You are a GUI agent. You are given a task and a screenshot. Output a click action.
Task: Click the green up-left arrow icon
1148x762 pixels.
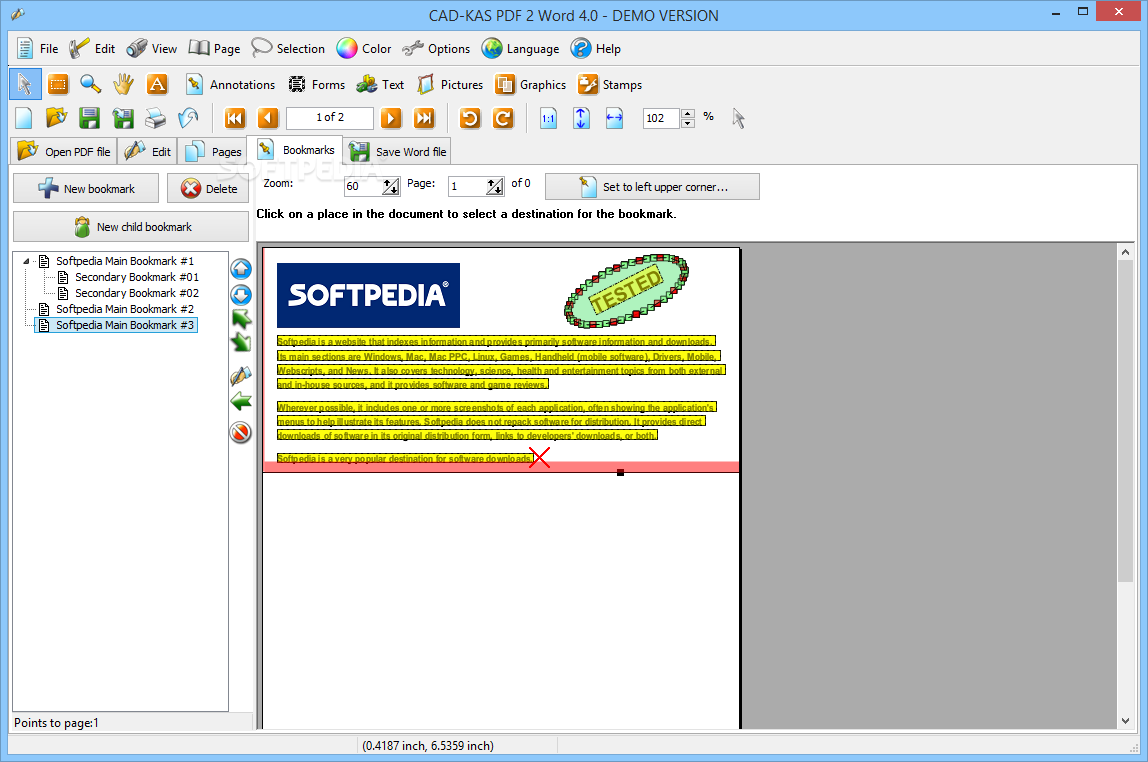click(241, 318)
